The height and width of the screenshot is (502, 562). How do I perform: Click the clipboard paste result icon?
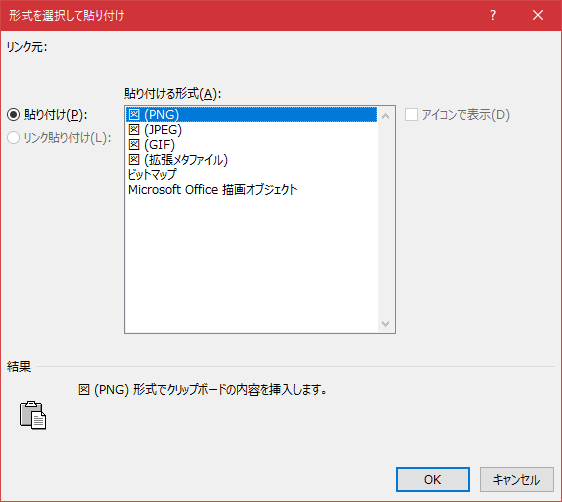coord(33,415)
